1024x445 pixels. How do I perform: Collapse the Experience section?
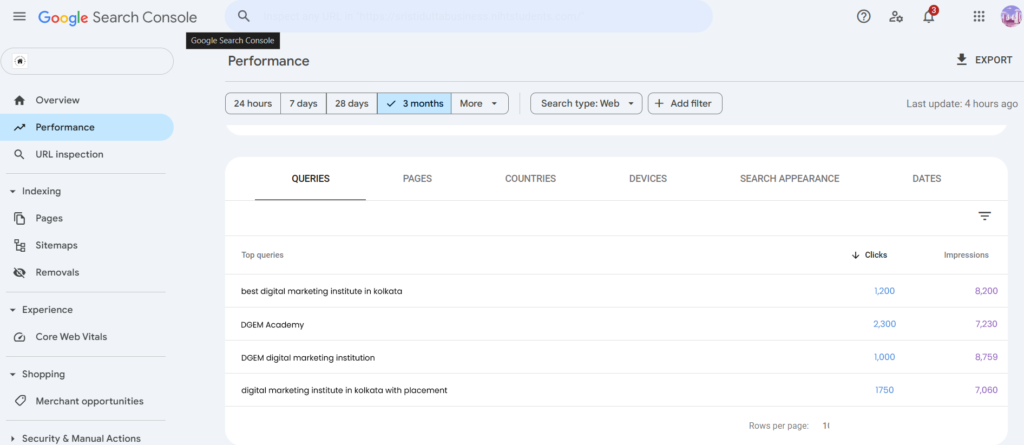coord(12,310)
